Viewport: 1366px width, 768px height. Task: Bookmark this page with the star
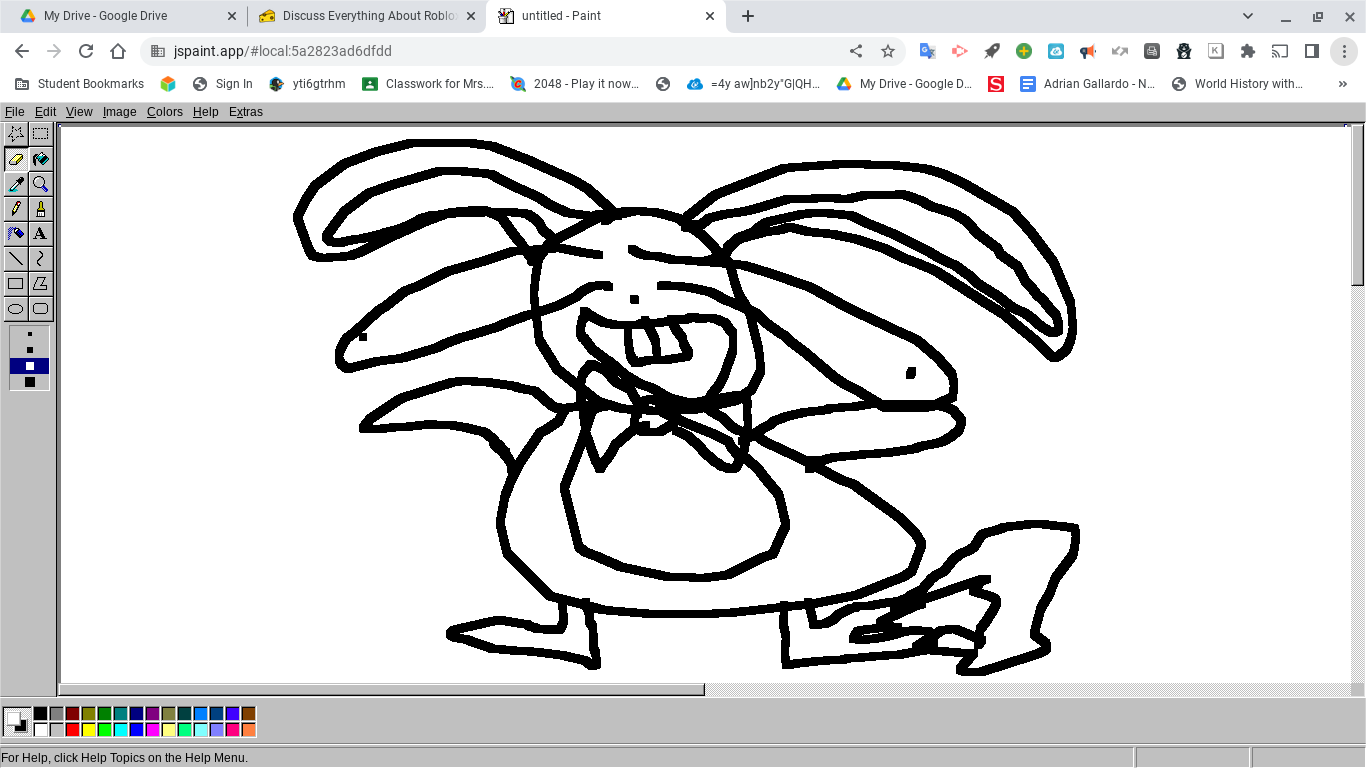[x=888, y=51]
